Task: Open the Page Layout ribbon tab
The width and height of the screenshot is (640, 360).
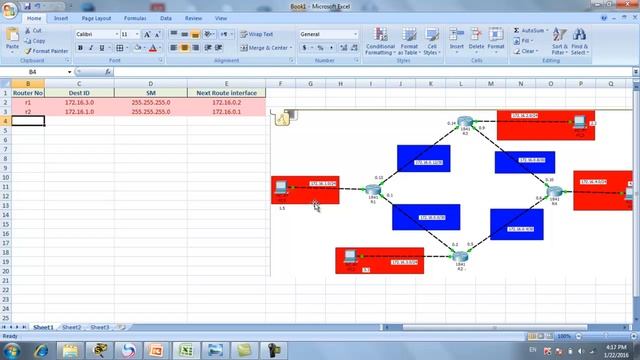Action: pyautogui.click(x=96, y=18)
